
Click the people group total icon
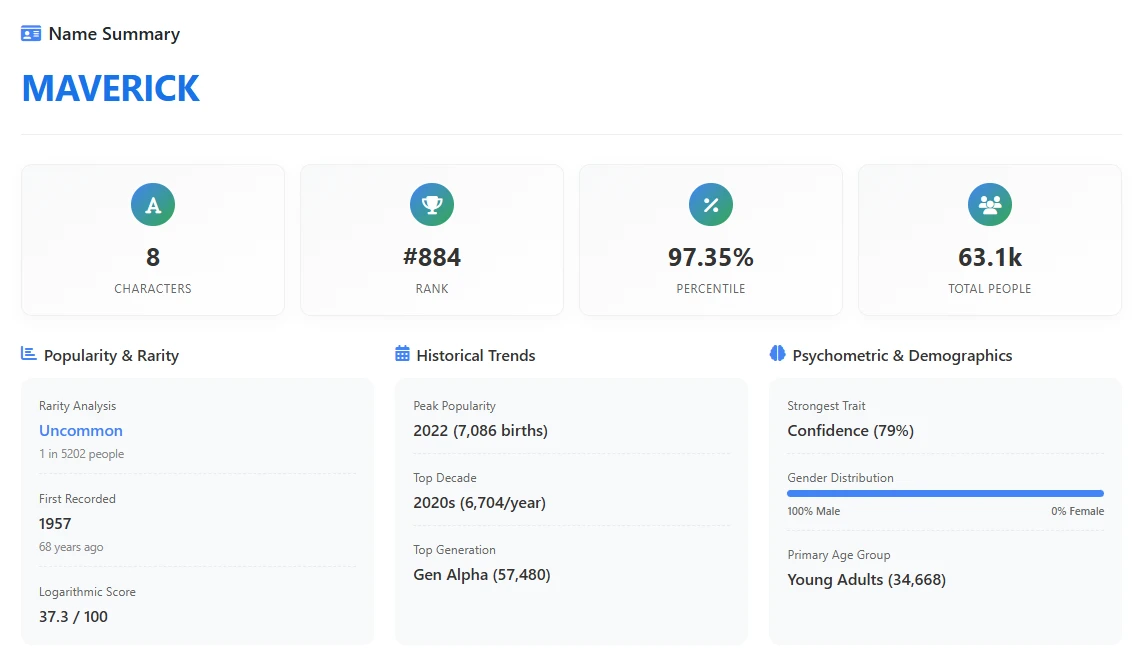(990, 205)
